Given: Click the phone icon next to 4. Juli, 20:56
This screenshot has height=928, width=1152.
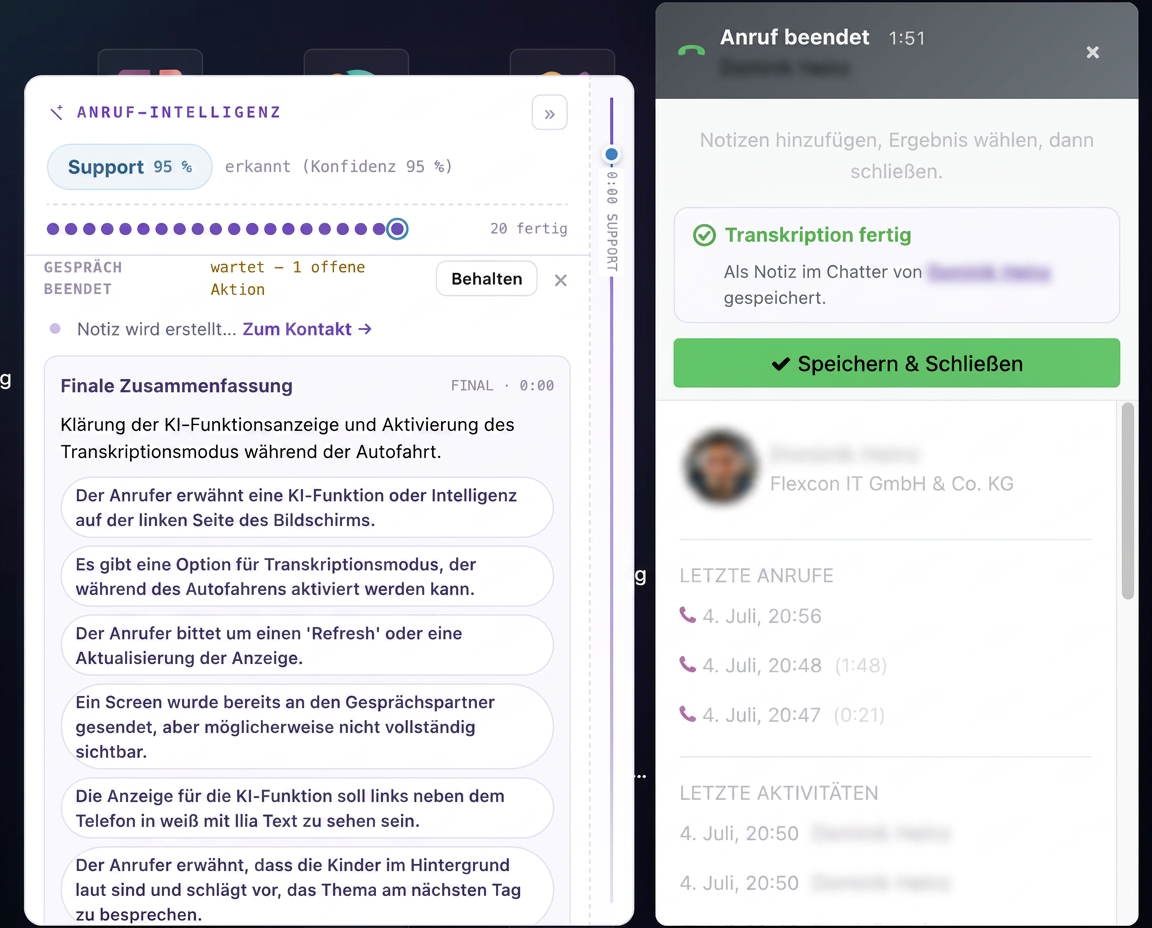Looking at the screenshot, I should point(687,615).
